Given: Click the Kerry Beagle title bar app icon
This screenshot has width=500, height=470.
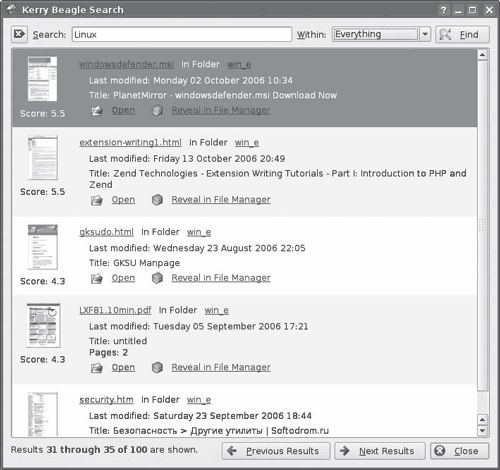Looking at the screenshot, I should point(11,9).
